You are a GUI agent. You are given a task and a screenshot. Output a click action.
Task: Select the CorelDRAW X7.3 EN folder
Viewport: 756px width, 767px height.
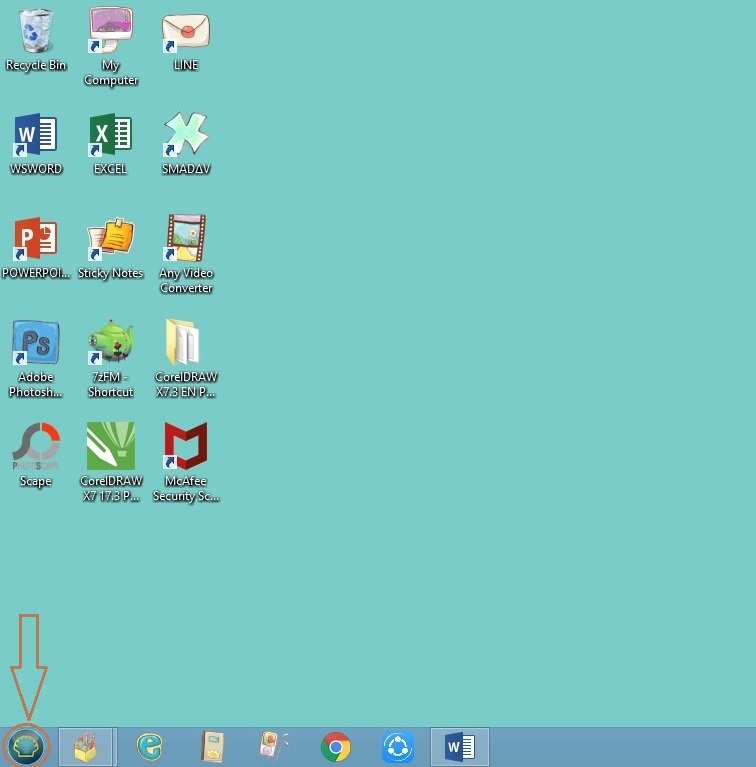pyautogui.click(x=183, y=342)
